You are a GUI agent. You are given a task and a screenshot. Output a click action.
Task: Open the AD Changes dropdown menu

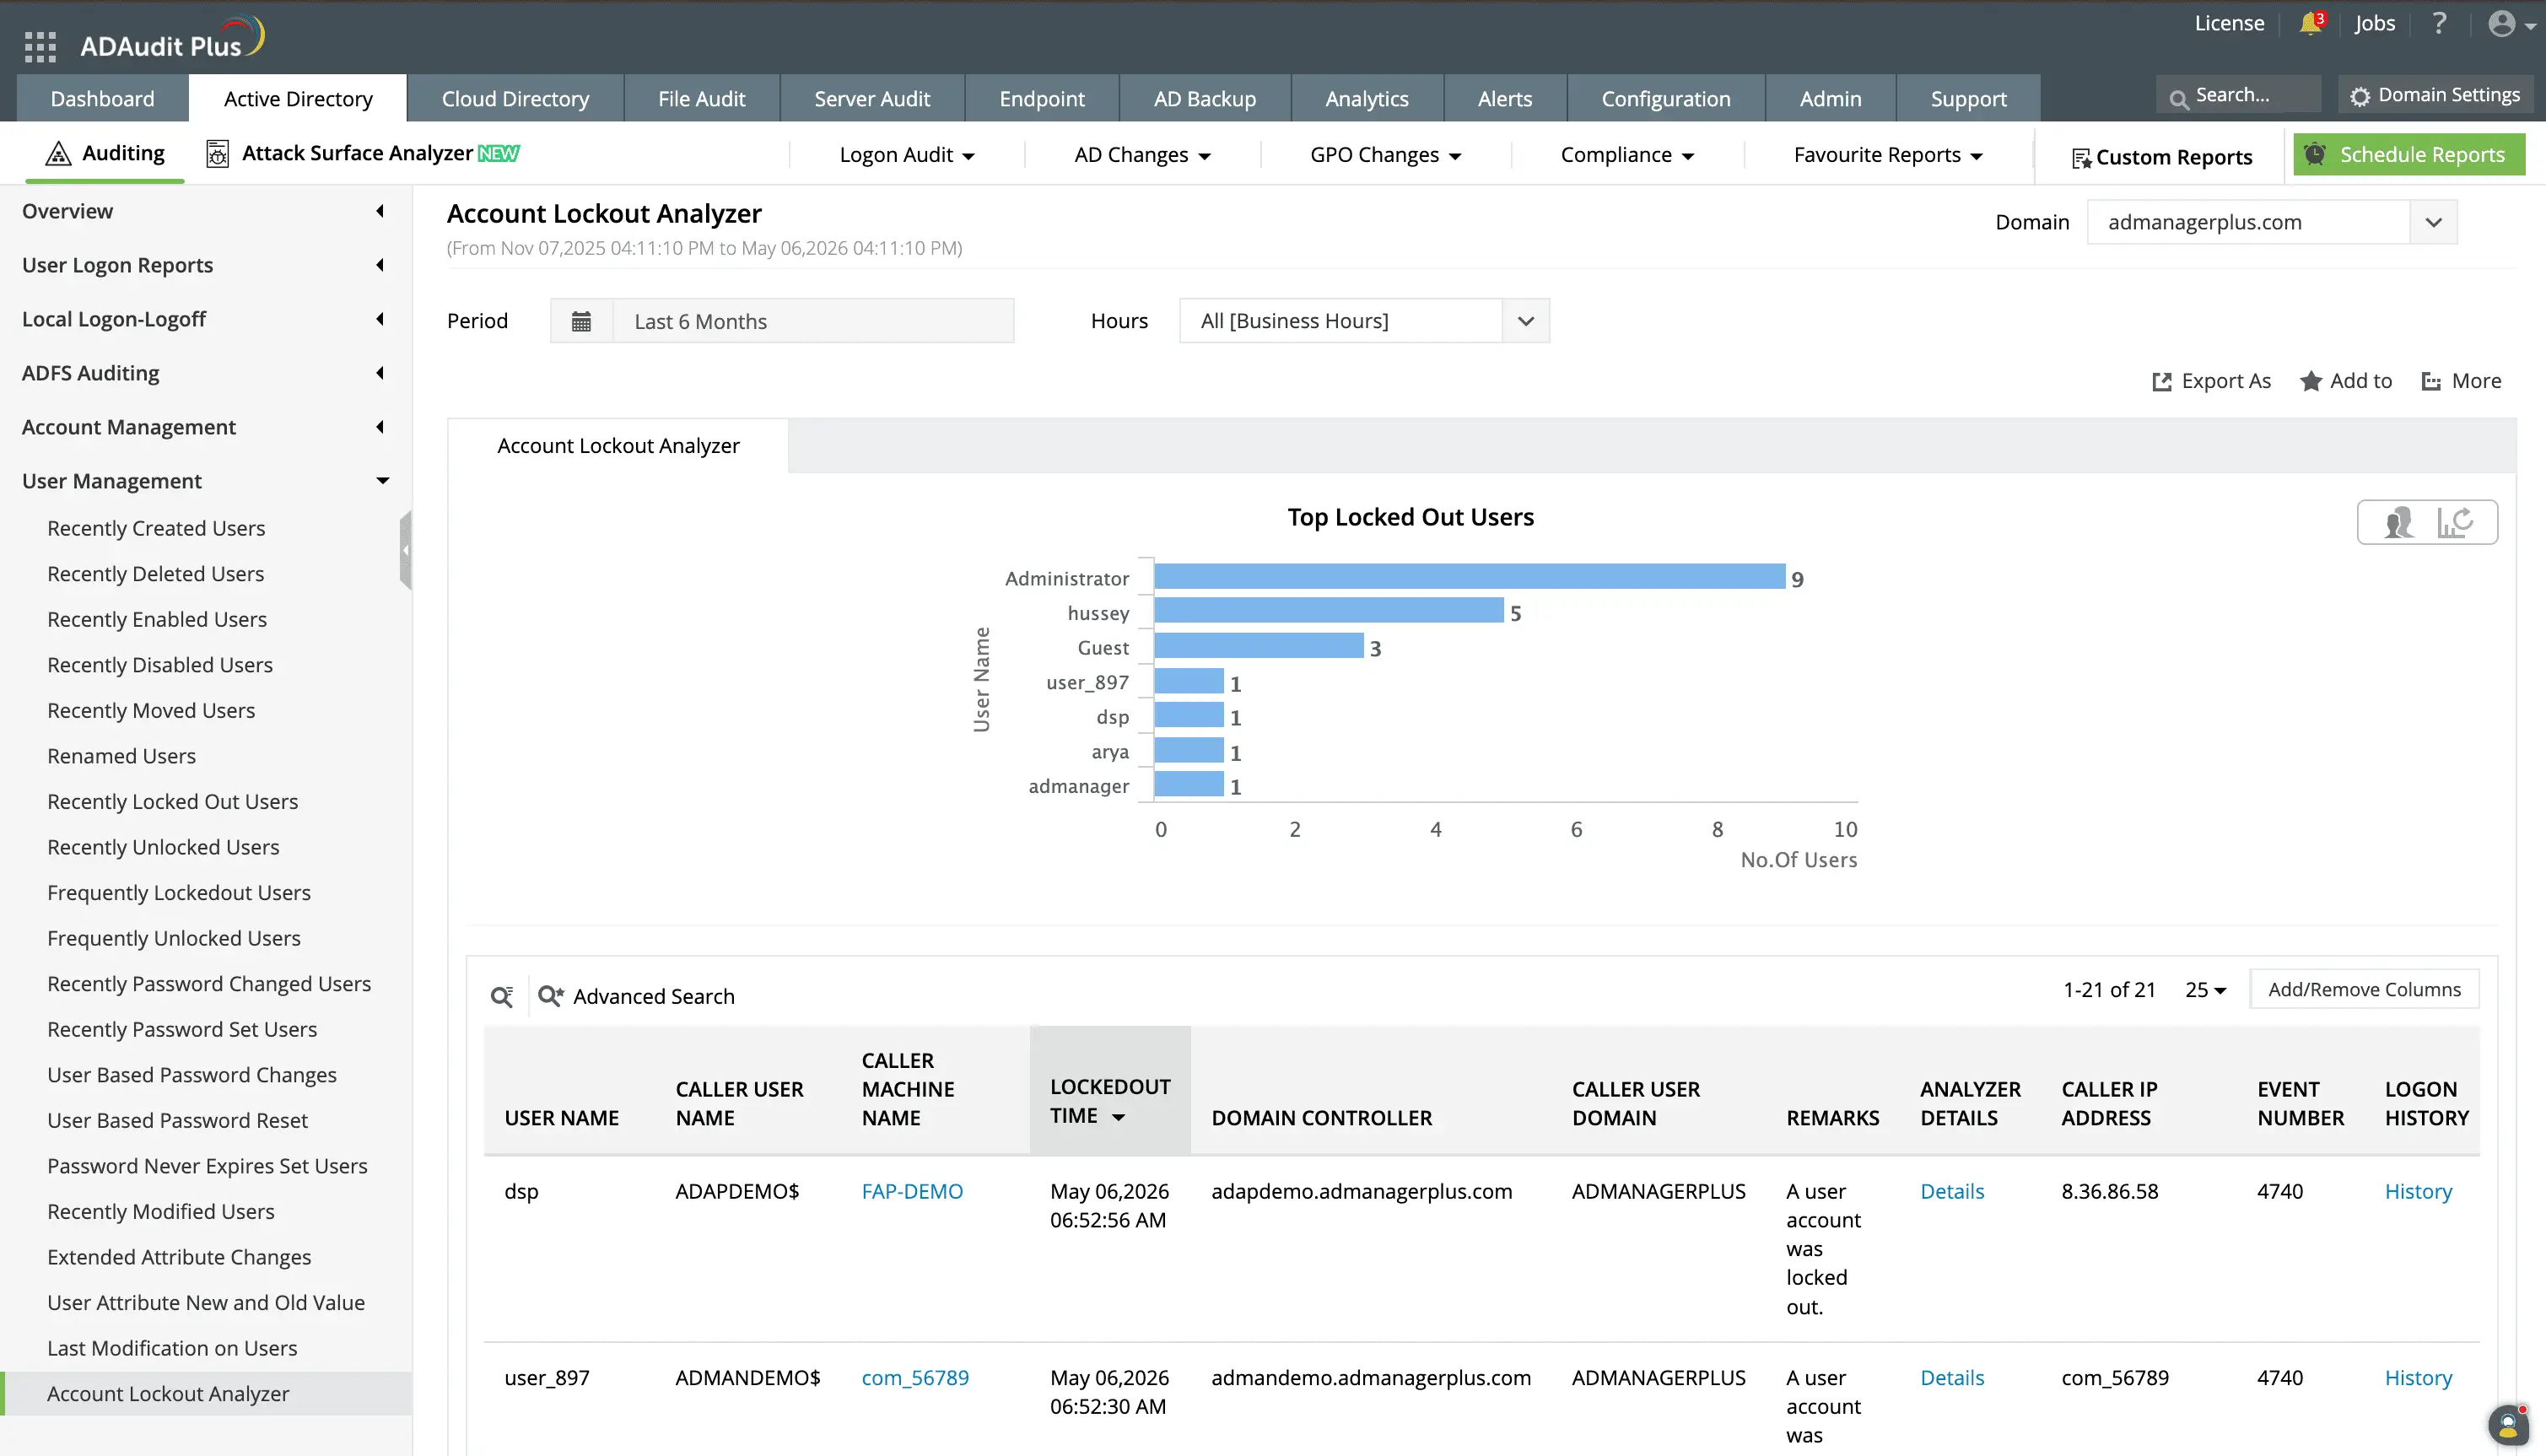tap(1142, 155)
